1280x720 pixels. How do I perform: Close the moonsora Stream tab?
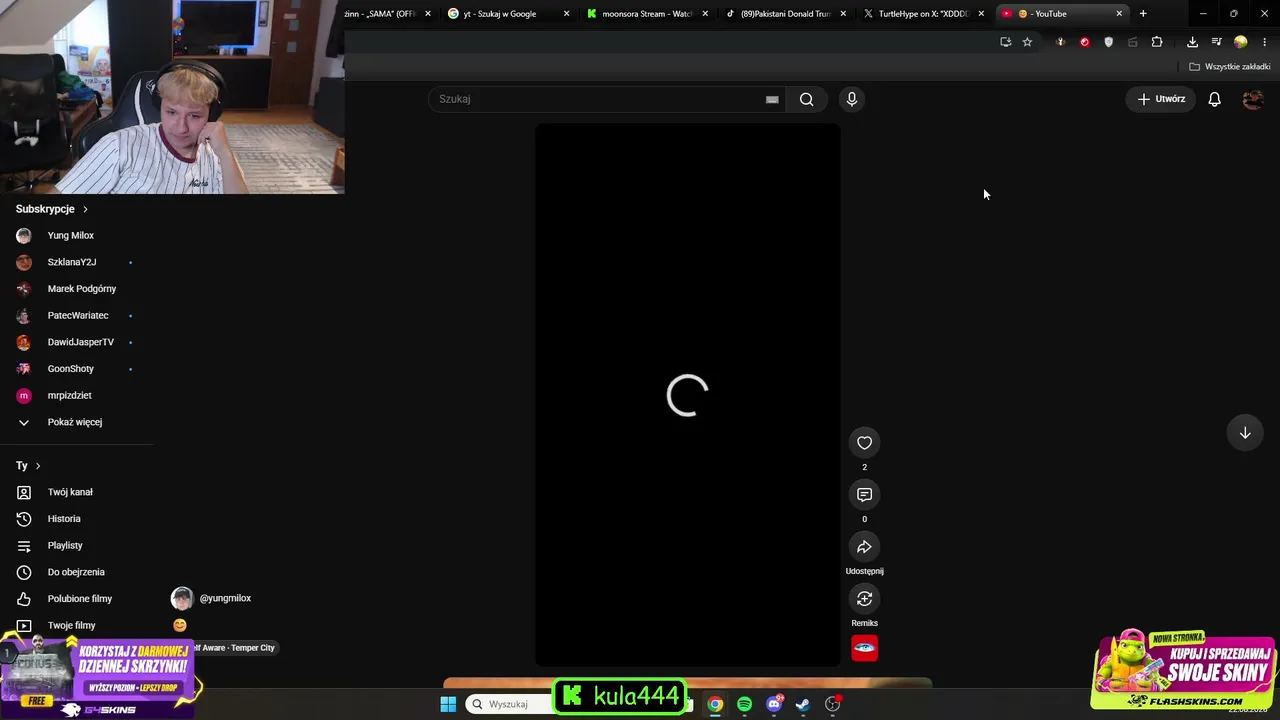[705, 14]
